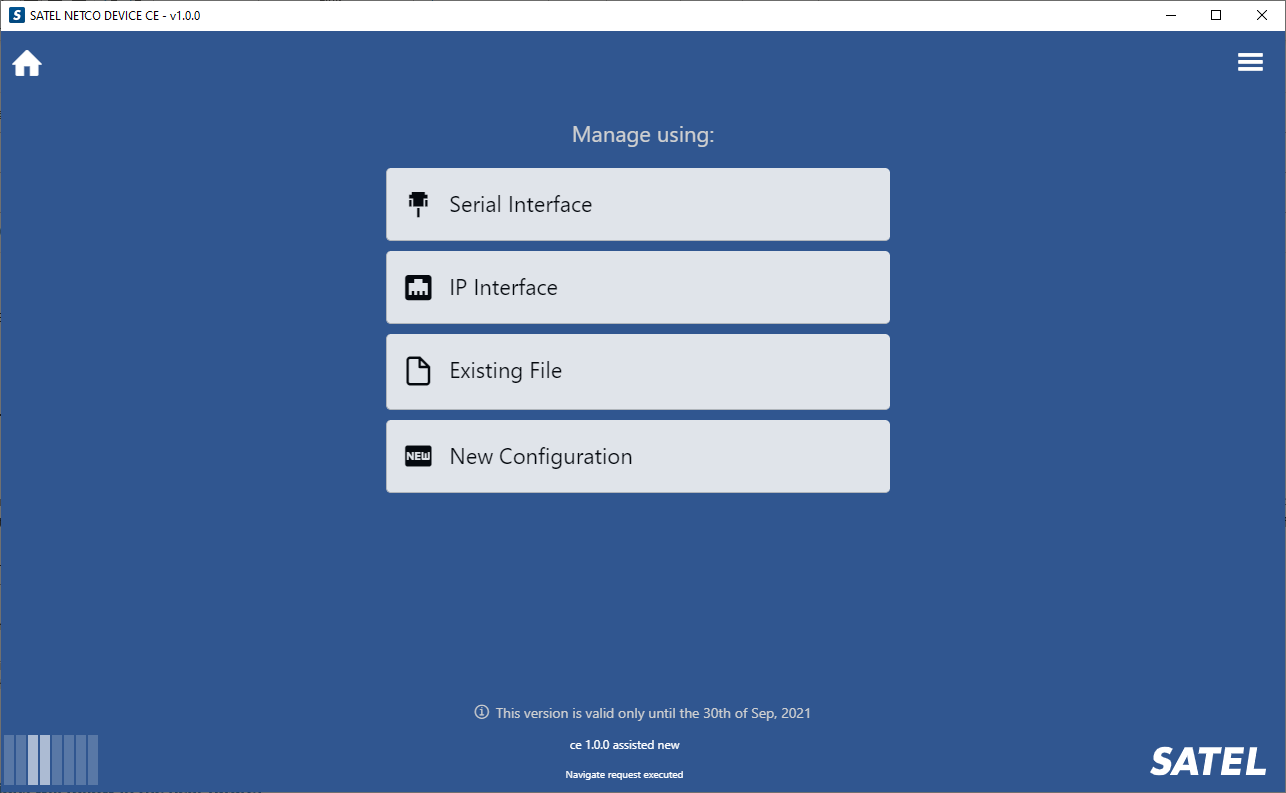Click the document file icon

click(x=418, y=371)
